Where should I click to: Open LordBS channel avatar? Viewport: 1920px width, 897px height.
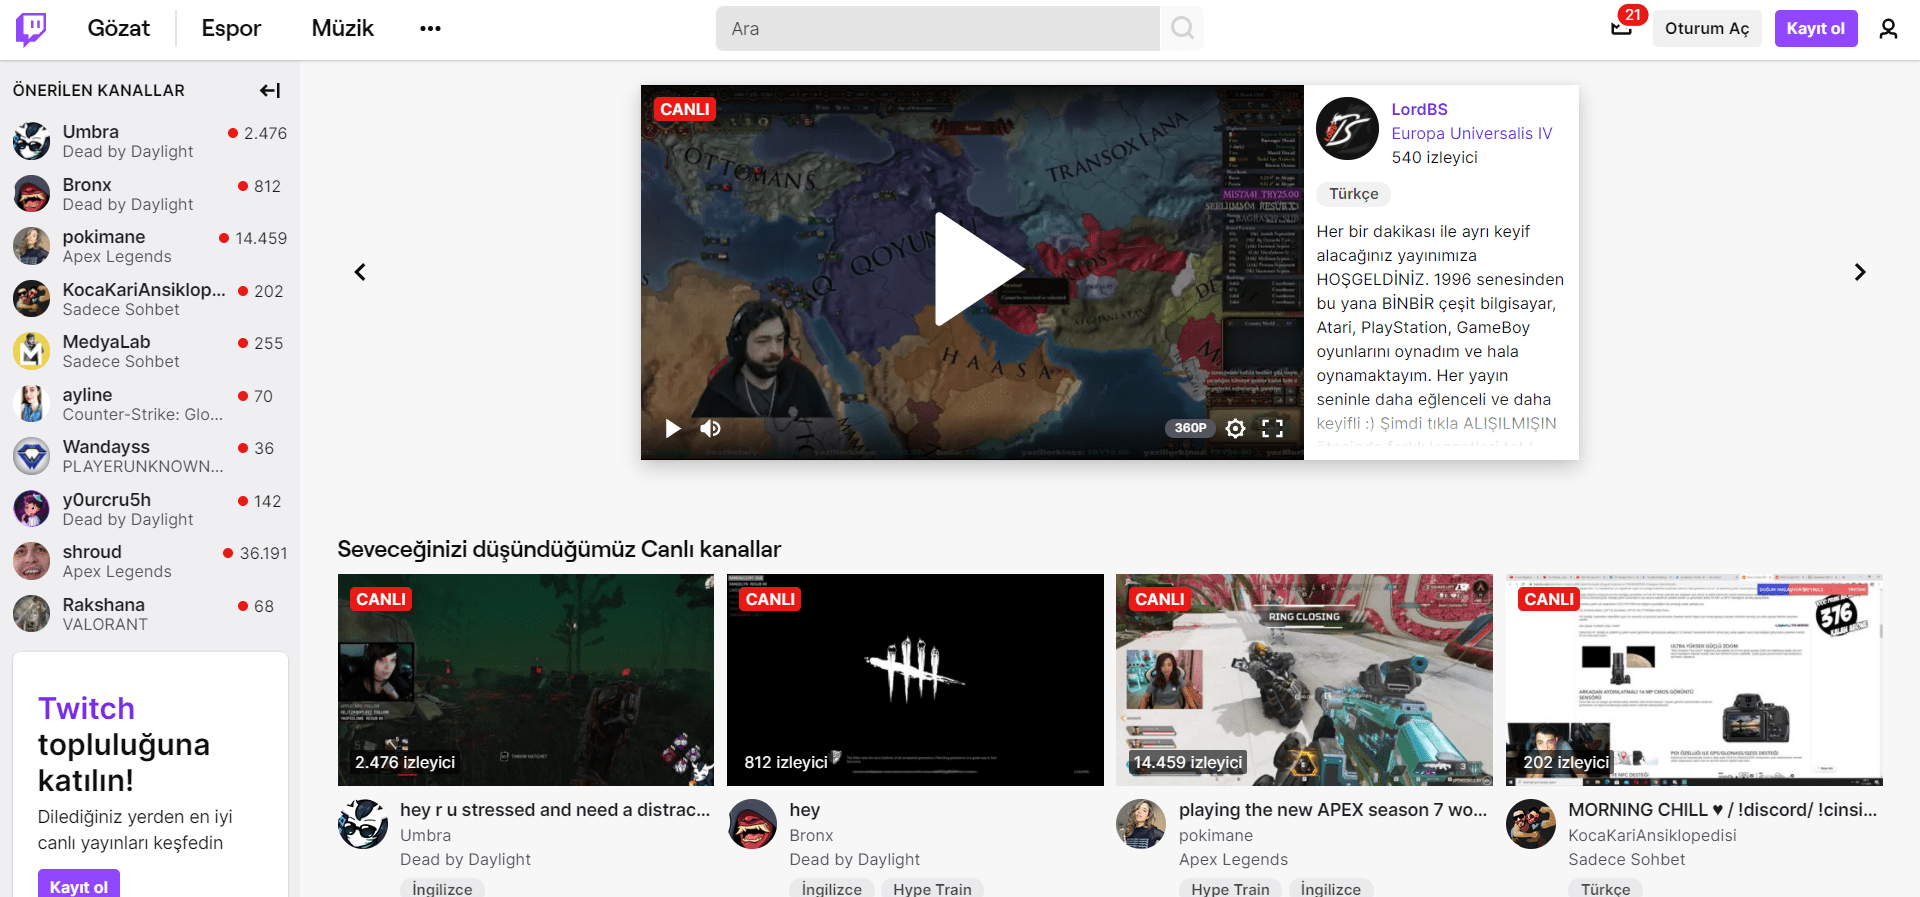(x=1347, y=129)
